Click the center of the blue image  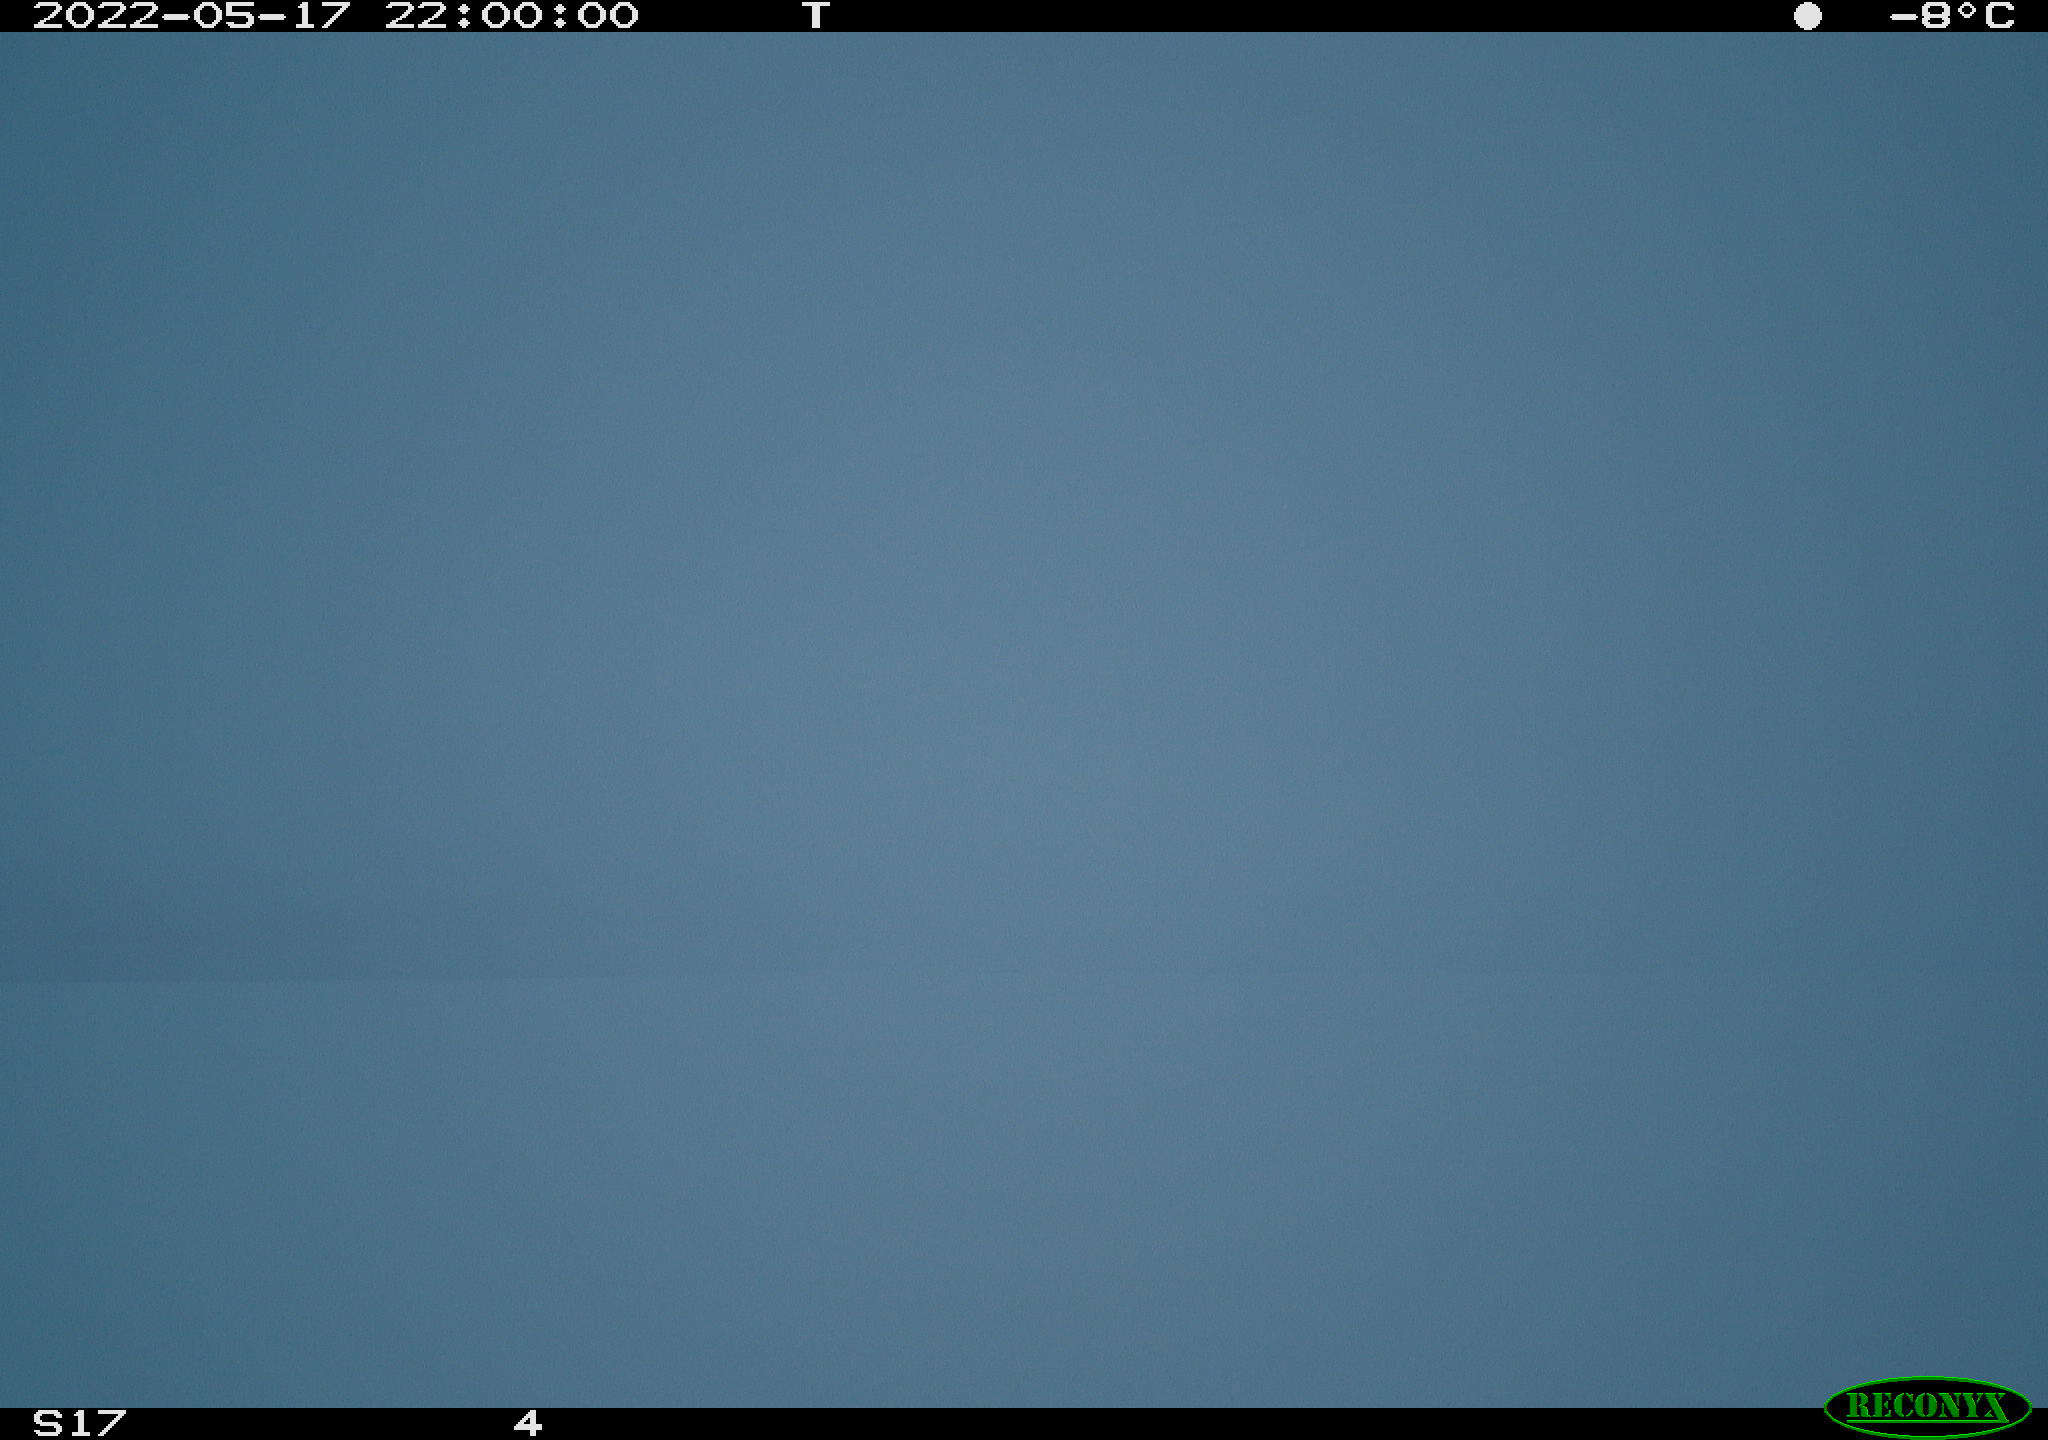click(1024, 720)
